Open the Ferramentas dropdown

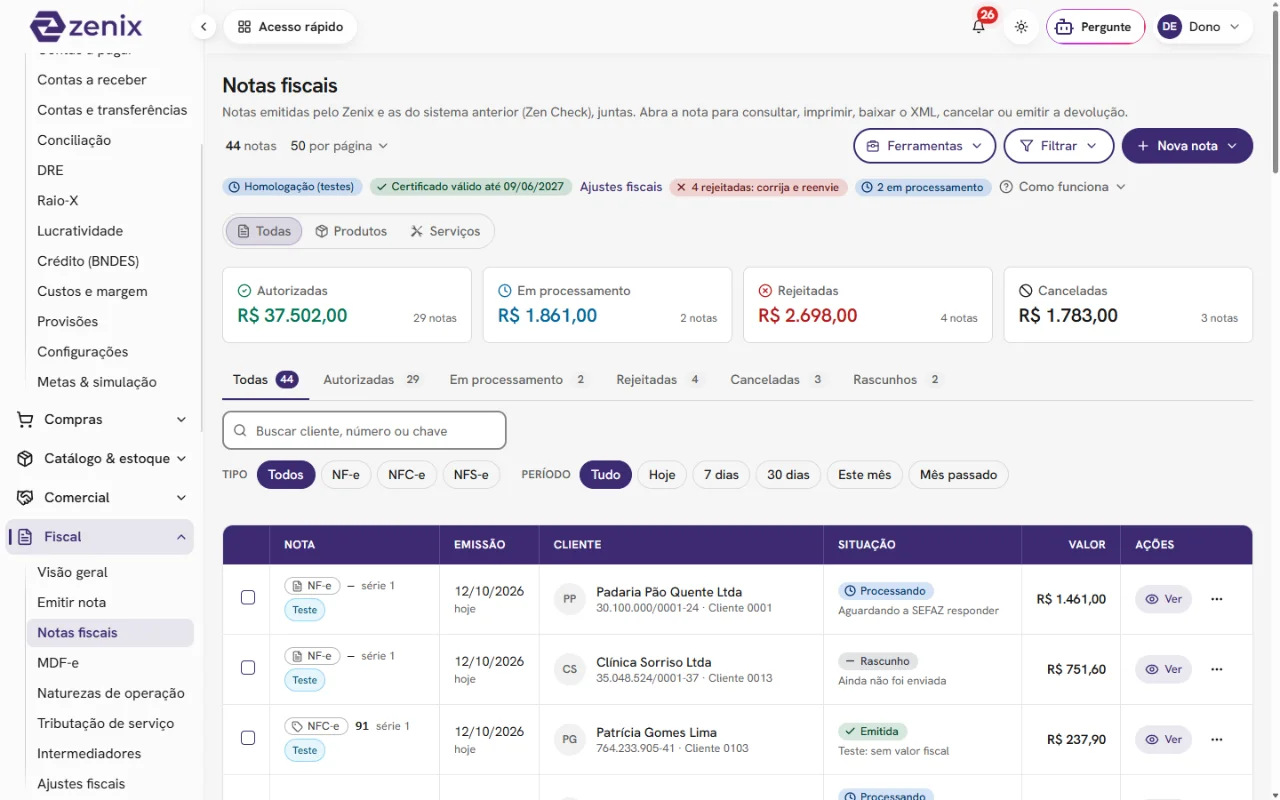924,146
